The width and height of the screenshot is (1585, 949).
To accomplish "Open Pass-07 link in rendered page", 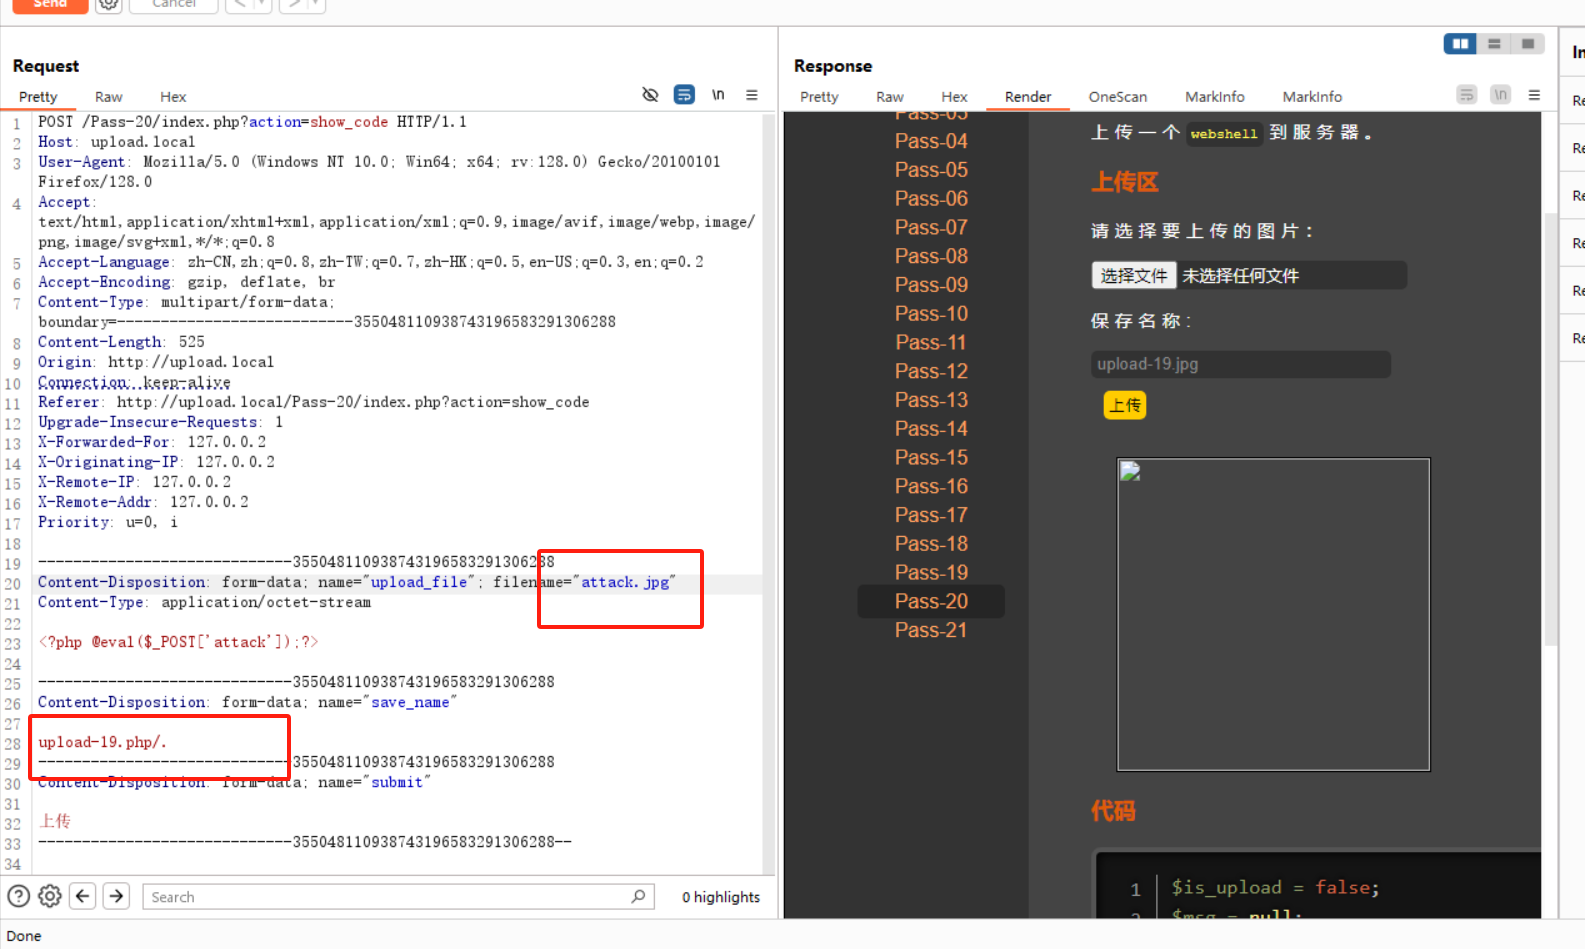I will point(931,228).
